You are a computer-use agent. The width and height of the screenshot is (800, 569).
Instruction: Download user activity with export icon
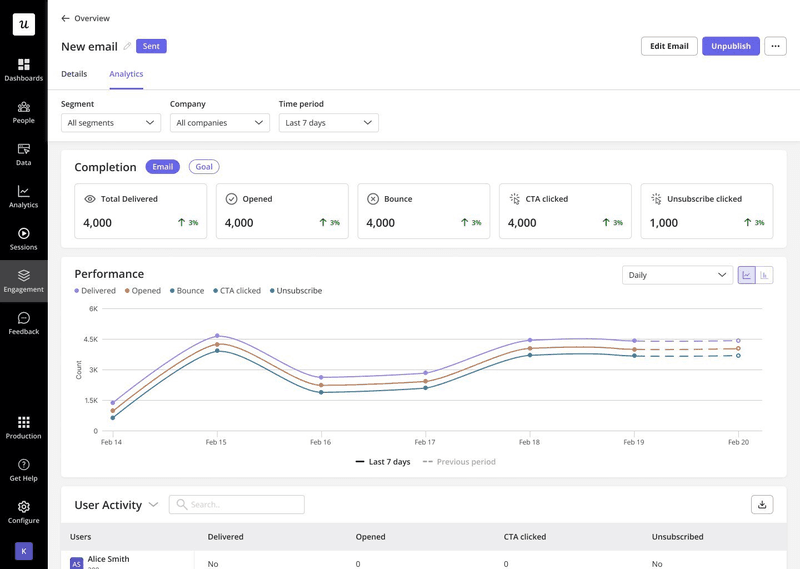coord(762,505)
